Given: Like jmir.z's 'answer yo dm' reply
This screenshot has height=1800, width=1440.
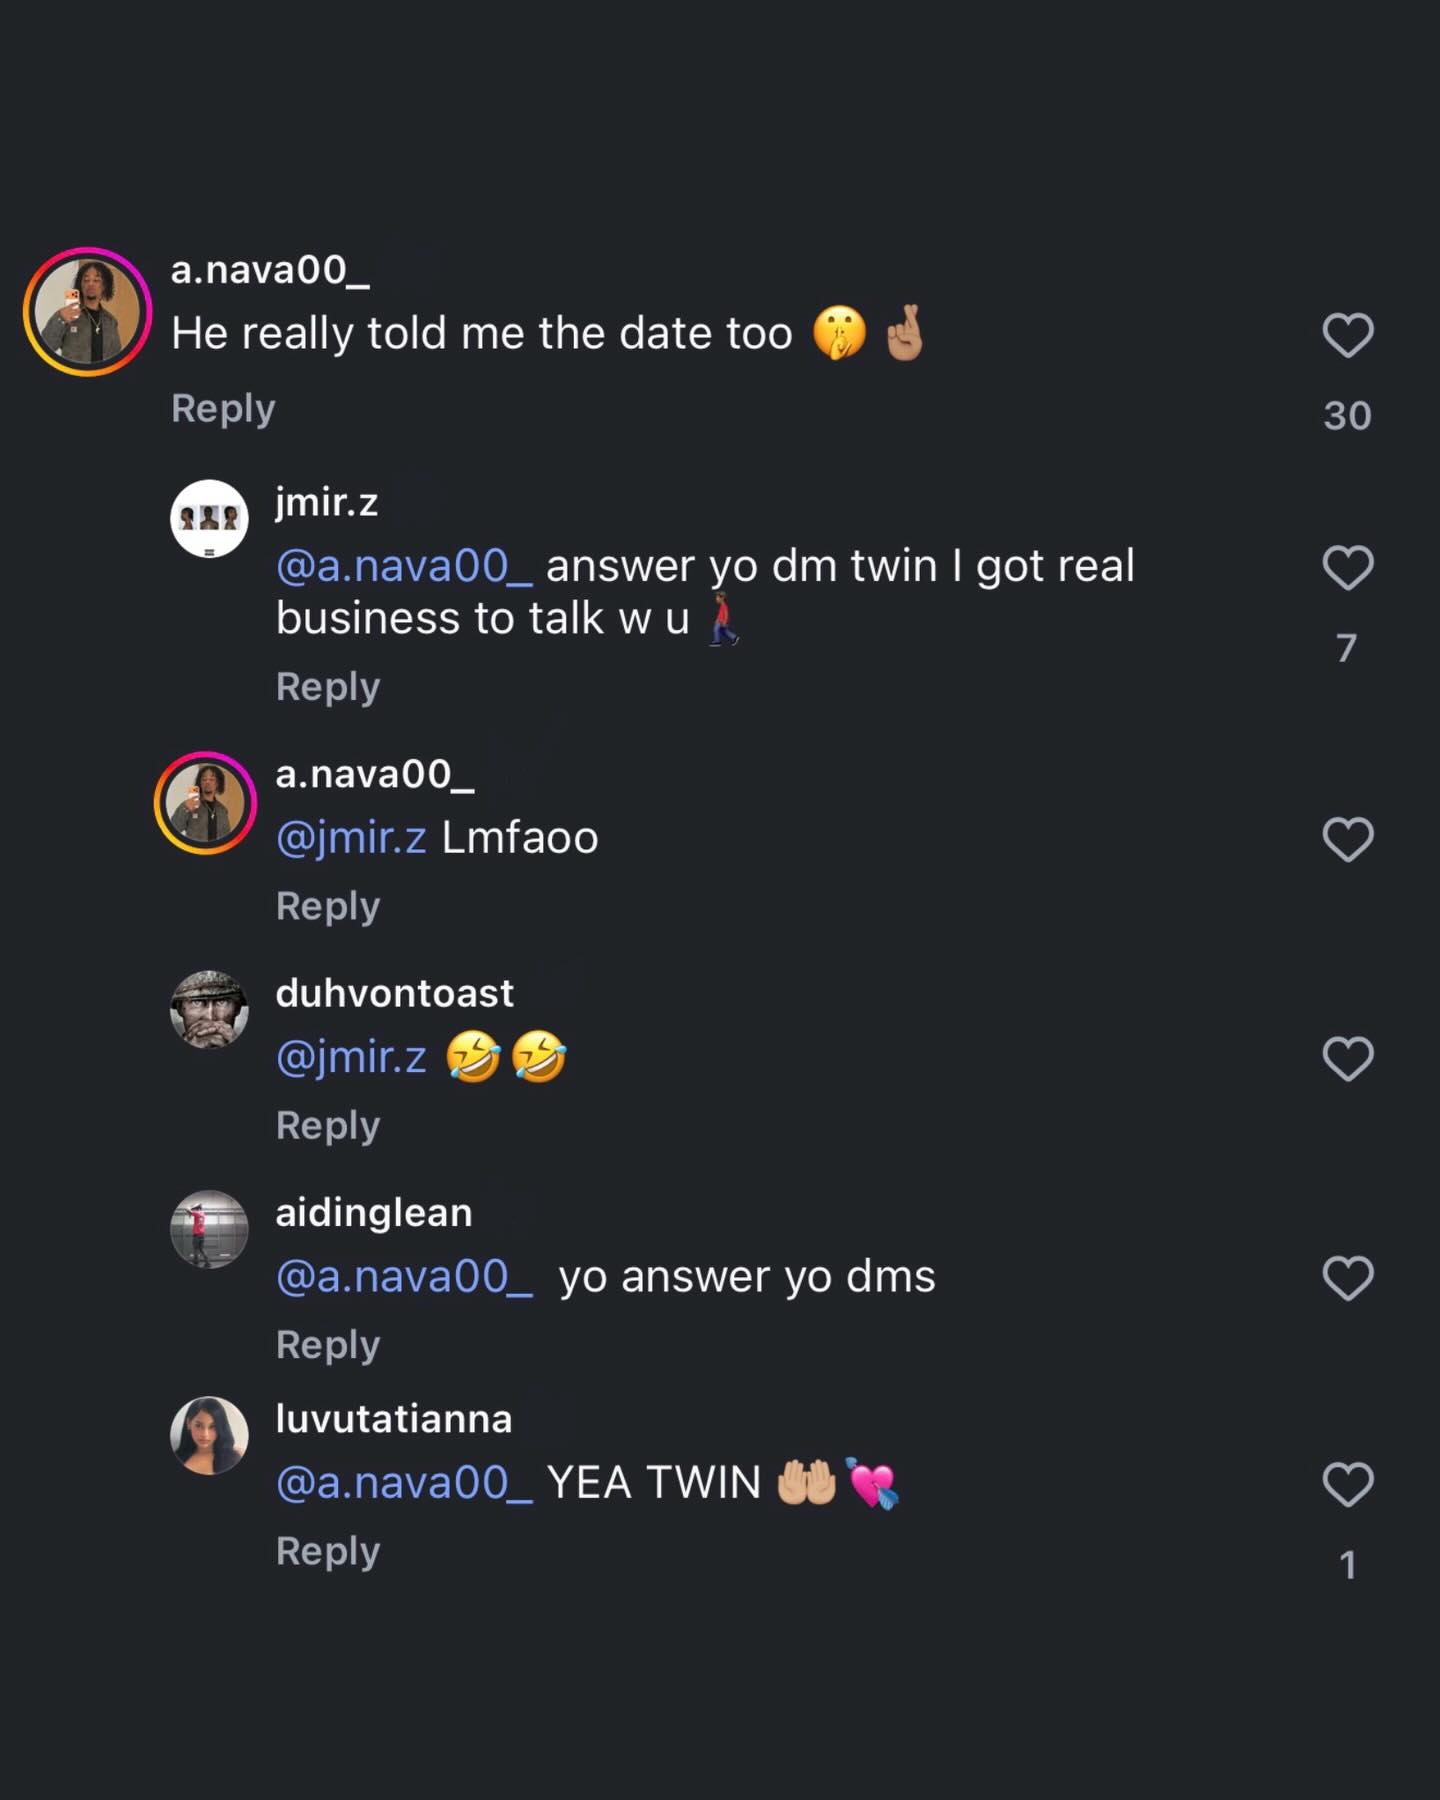Looking at the screenshot, I should pos(1347,568).
